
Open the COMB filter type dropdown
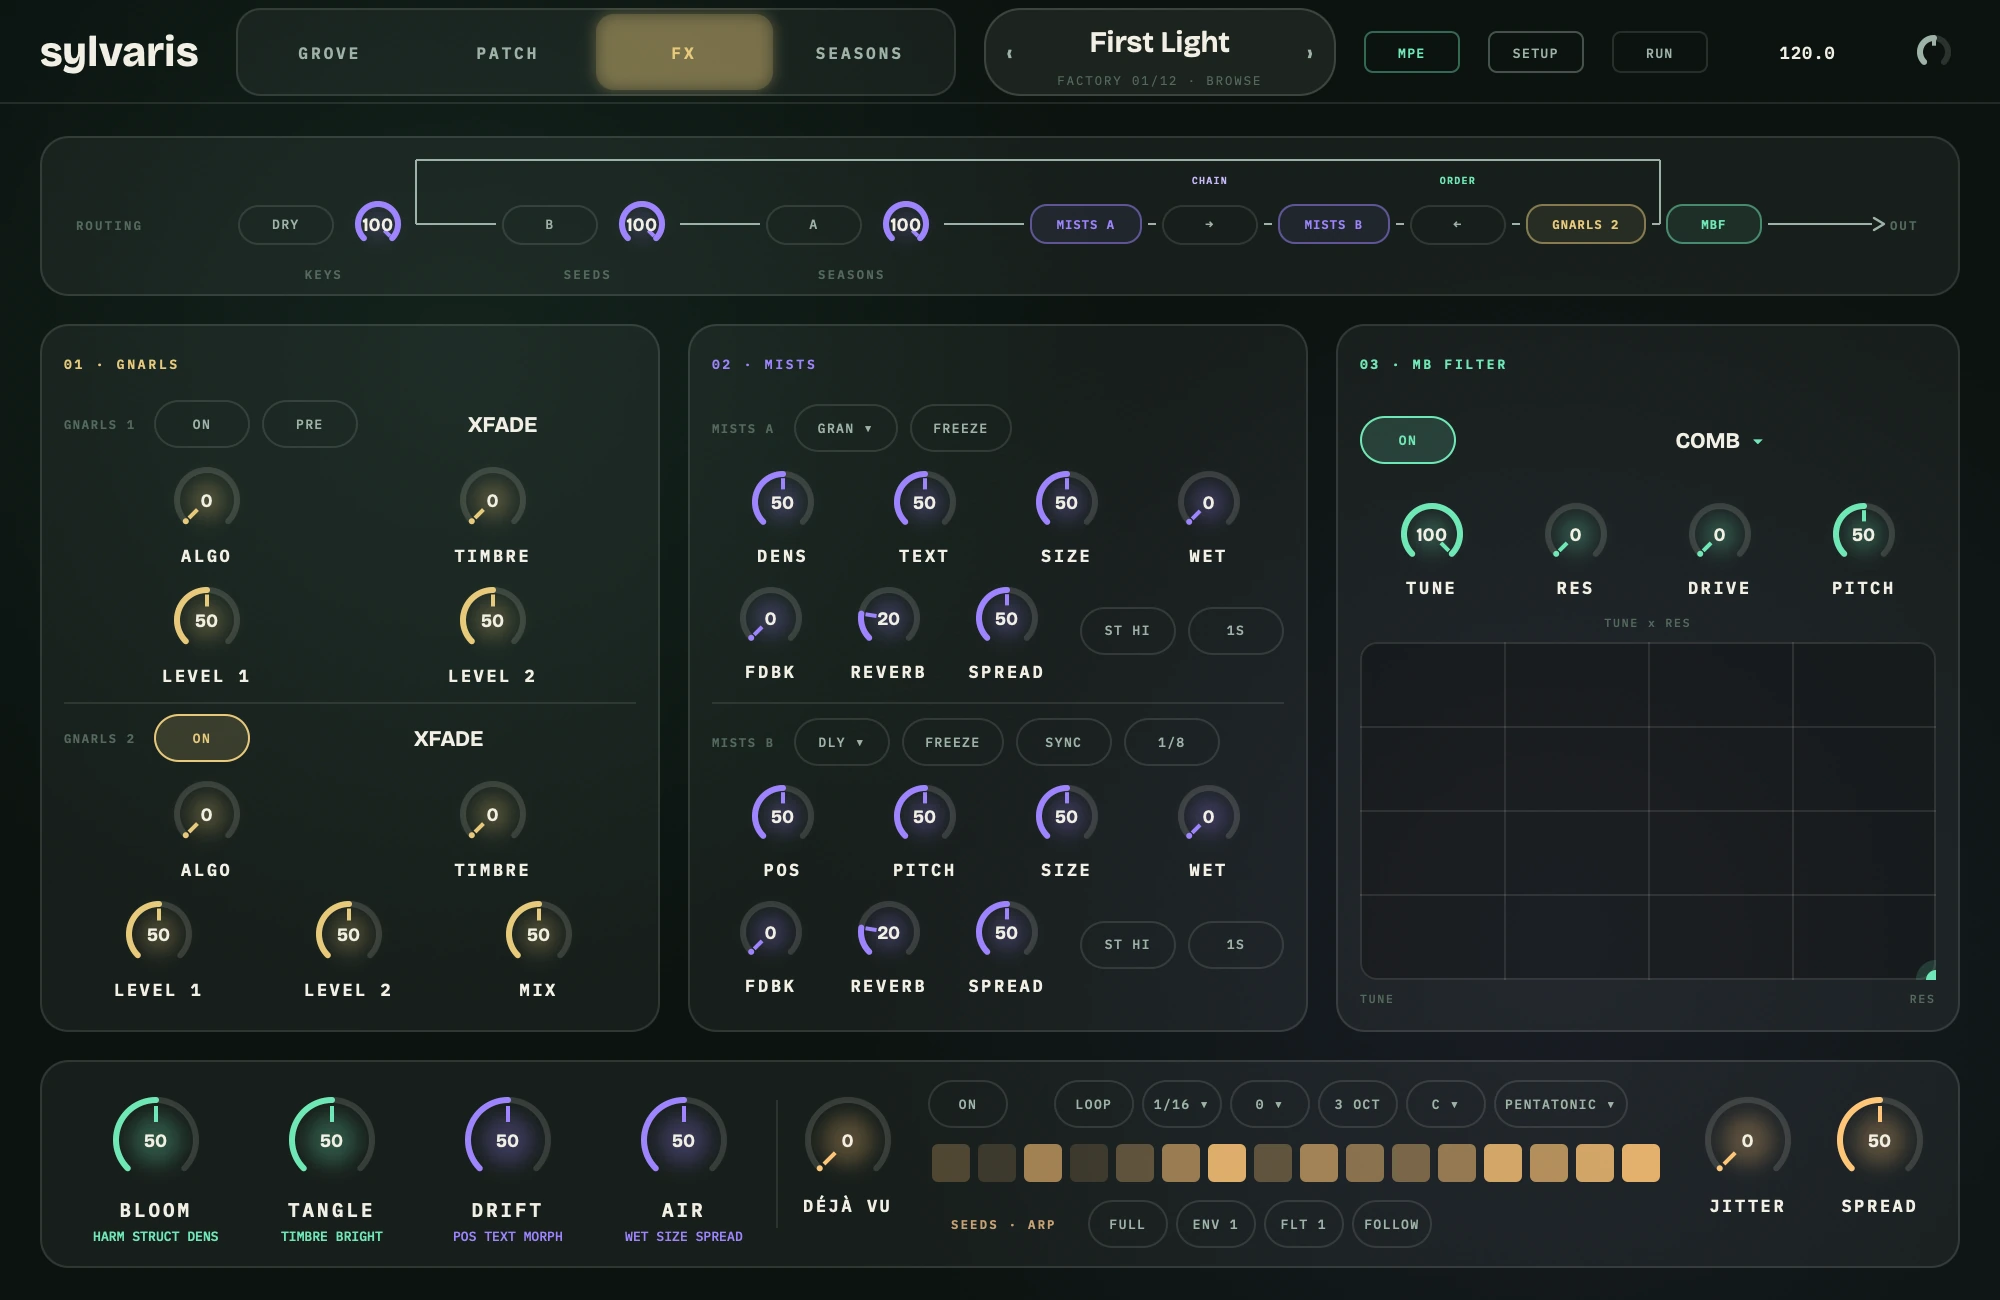tap(1719, 440)
